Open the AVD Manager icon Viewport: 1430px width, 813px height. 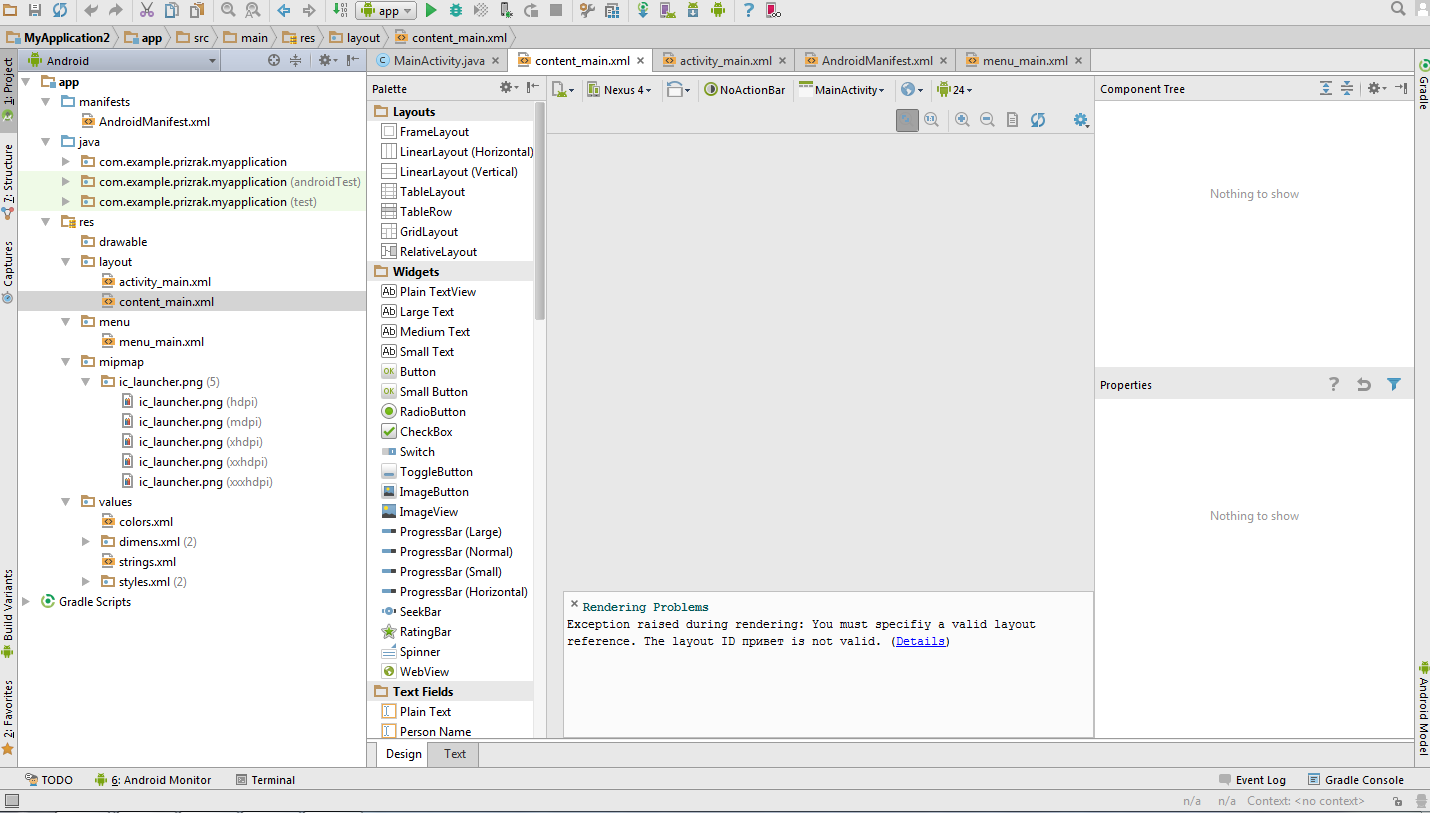668,10
